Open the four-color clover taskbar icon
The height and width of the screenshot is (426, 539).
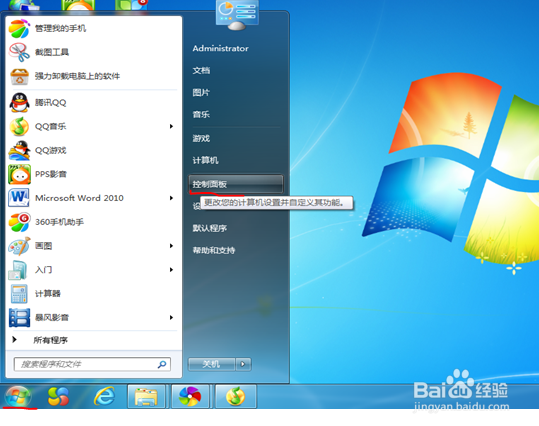[x=58, y=396]
